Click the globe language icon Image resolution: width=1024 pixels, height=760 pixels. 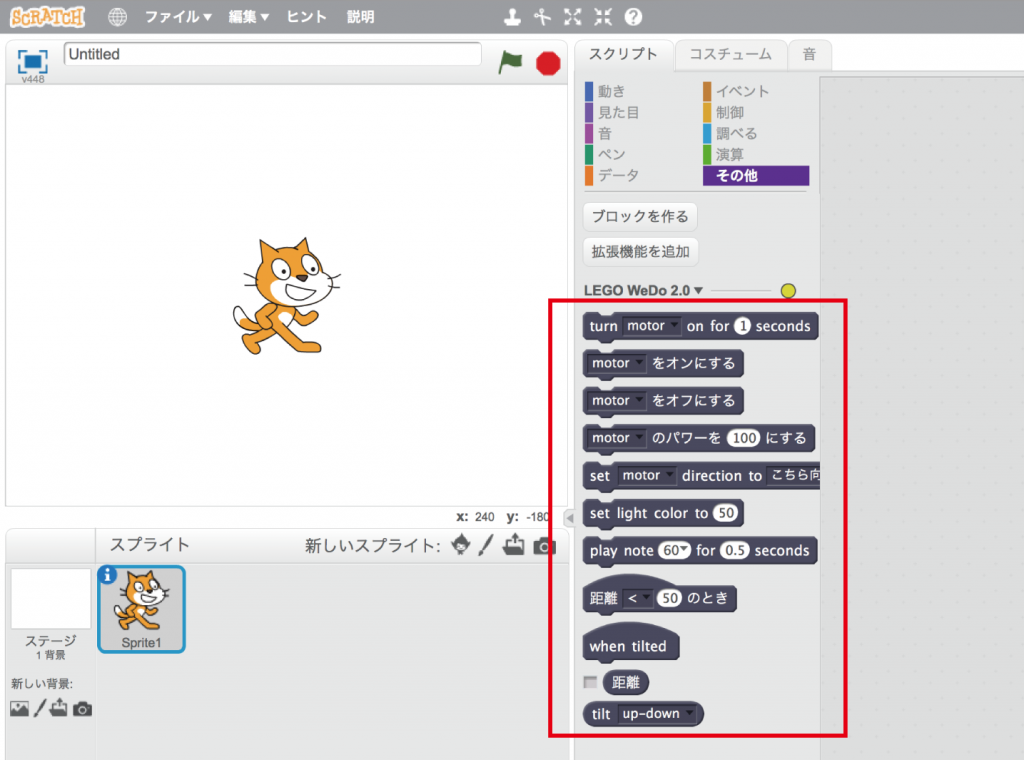click(118, 17)
